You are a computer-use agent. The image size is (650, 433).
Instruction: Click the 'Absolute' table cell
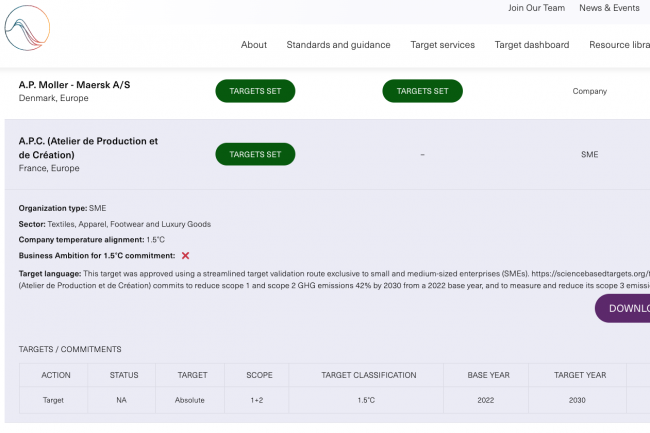pyautogui.click(x=189, y=400)
